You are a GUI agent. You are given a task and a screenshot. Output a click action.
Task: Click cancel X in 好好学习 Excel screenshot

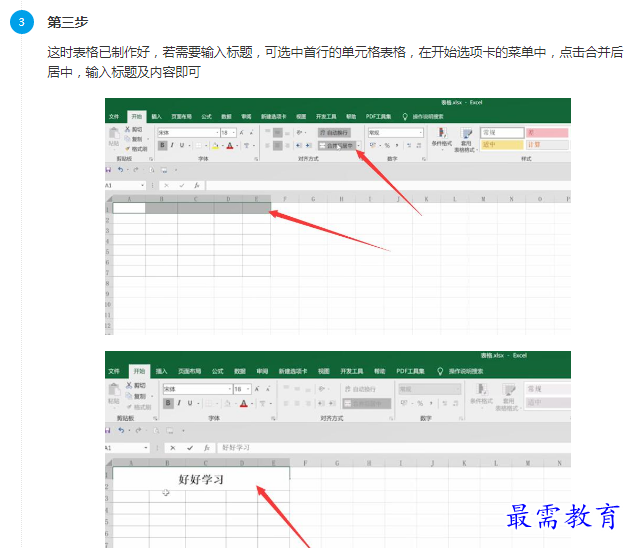click(173, 448)
